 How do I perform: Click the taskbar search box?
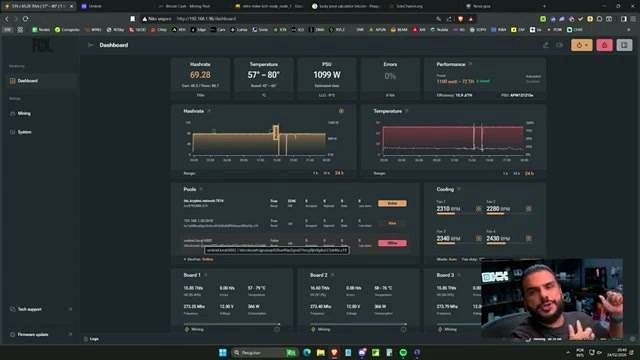pos(264,352)
